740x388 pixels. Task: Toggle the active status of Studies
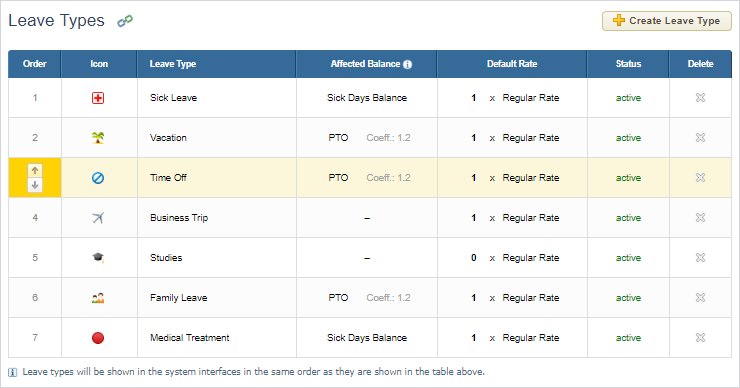(628, 258)
